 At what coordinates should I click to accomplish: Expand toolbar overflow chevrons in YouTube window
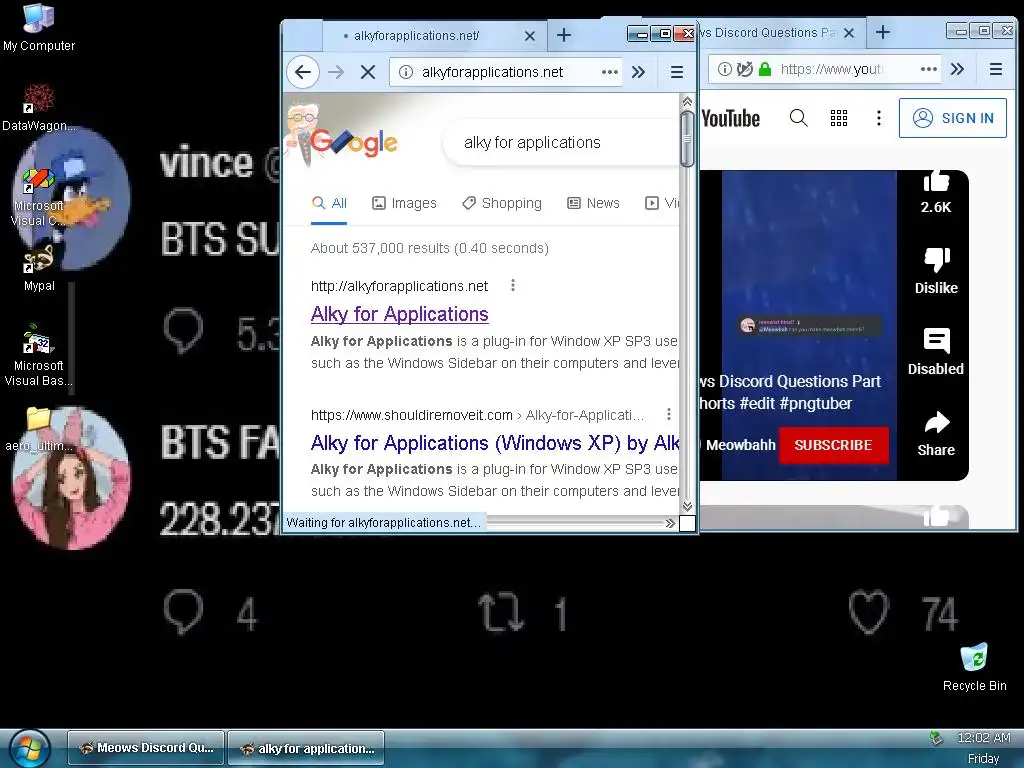(x=957, y=69)
